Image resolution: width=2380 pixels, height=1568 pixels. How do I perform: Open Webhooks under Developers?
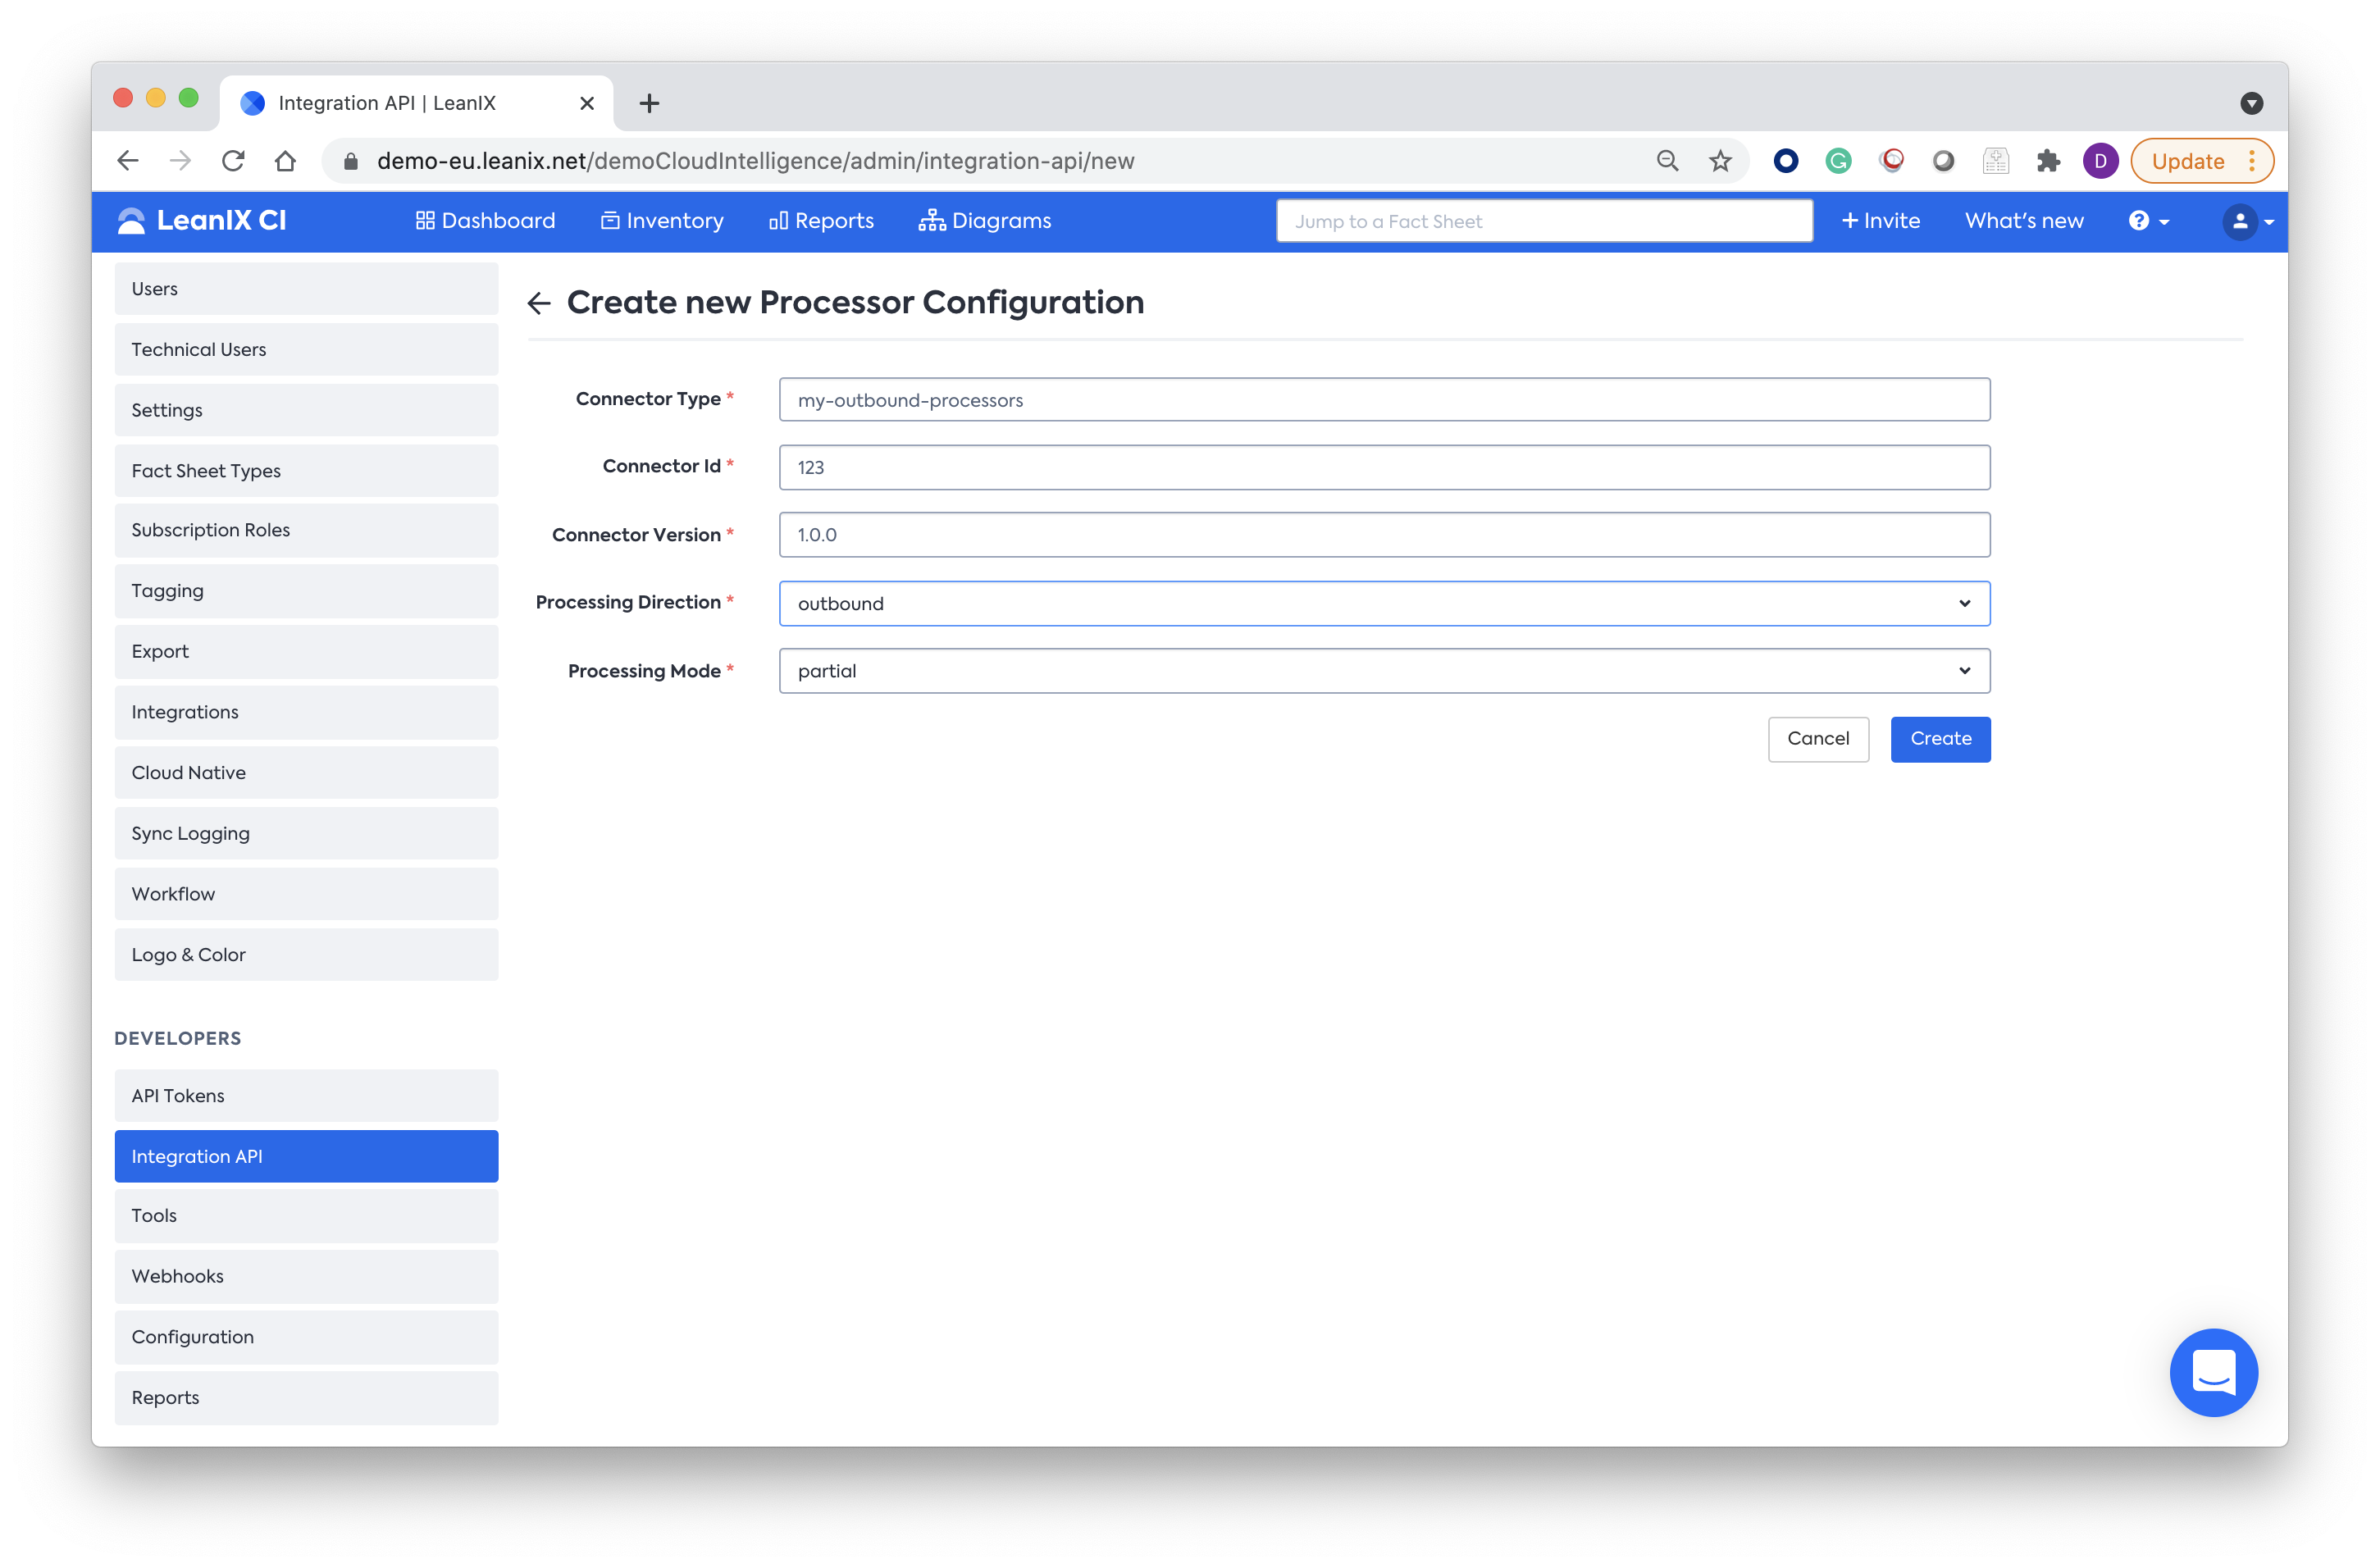pyautogui.click(x=306, y=1277)
